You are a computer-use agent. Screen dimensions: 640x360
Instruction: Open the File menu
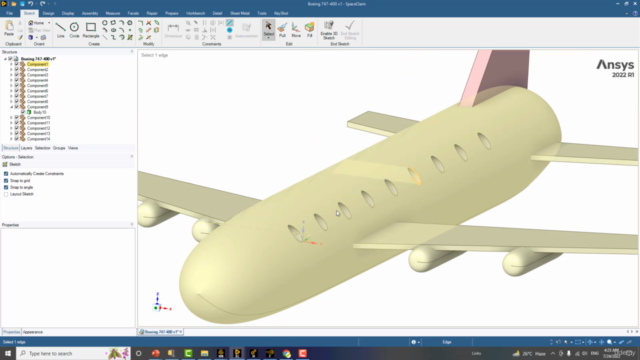click(x=9, y=13)
